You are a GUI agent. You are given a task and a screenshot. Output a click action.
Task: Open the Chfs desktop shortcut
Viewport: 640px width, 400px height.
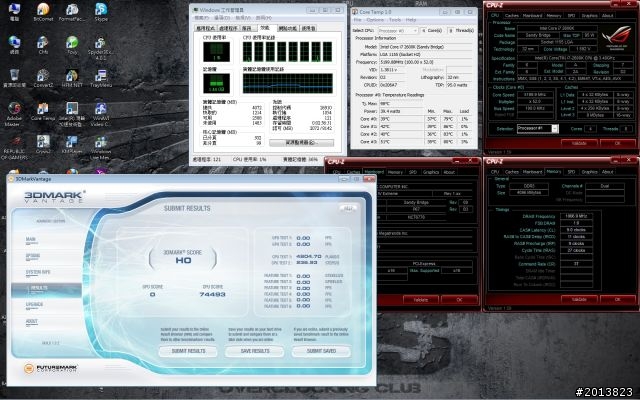43,45
